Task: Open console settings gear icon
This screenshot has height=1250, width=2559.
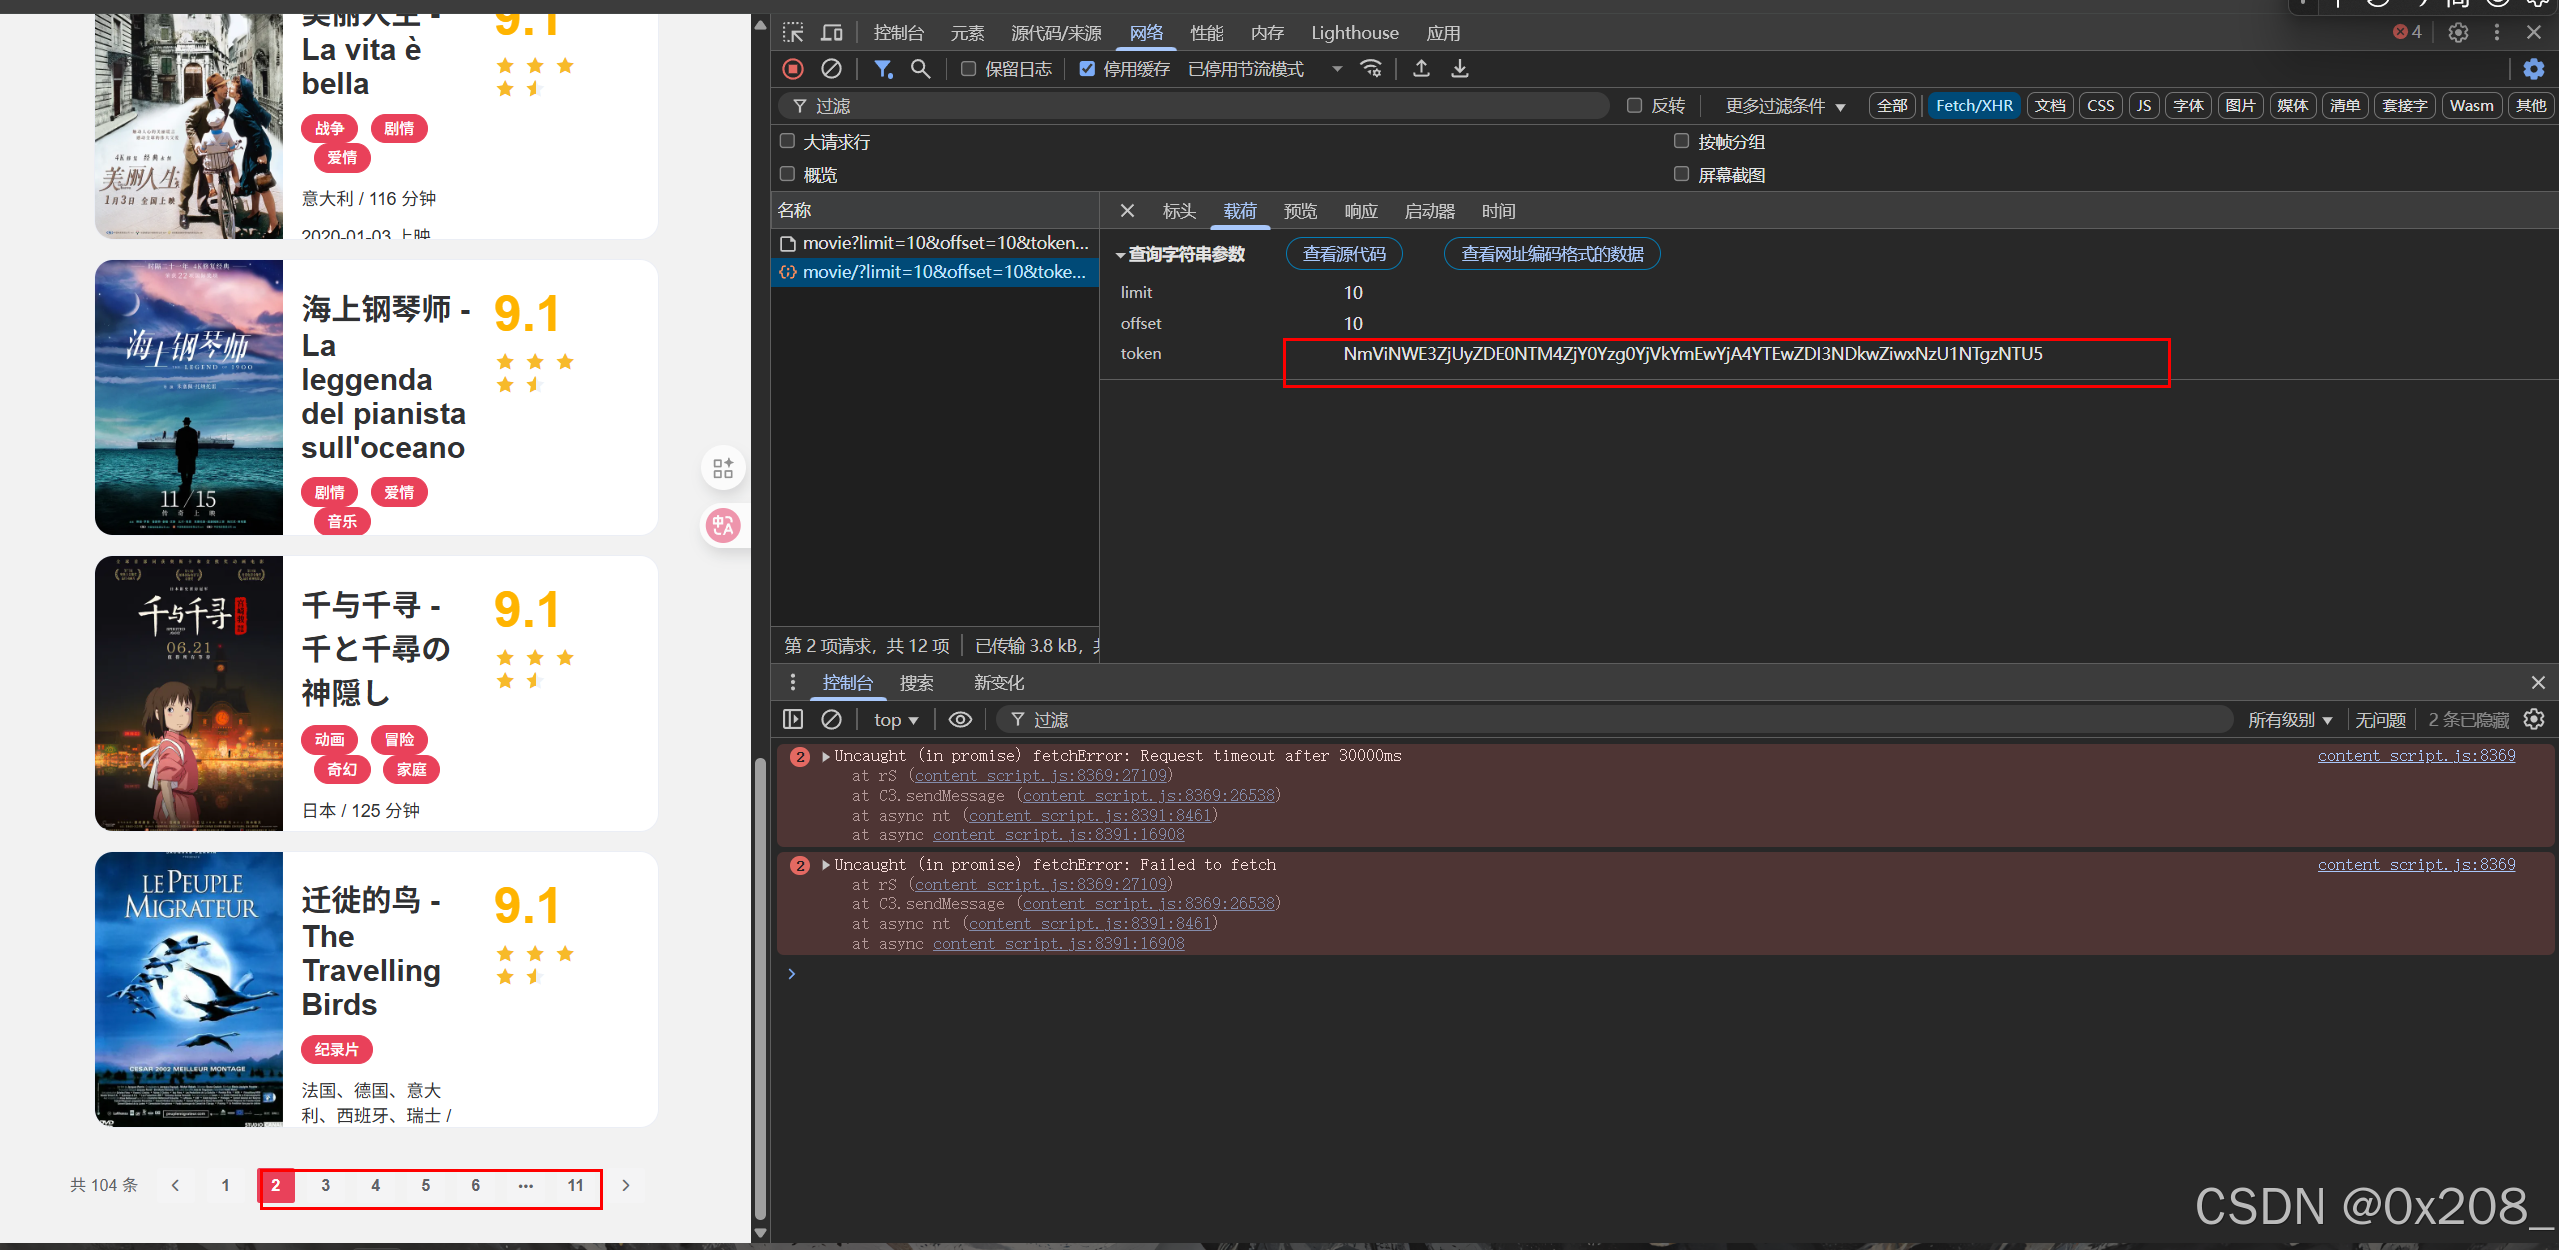Action: pyautogui.click(x=2534, y=719)
